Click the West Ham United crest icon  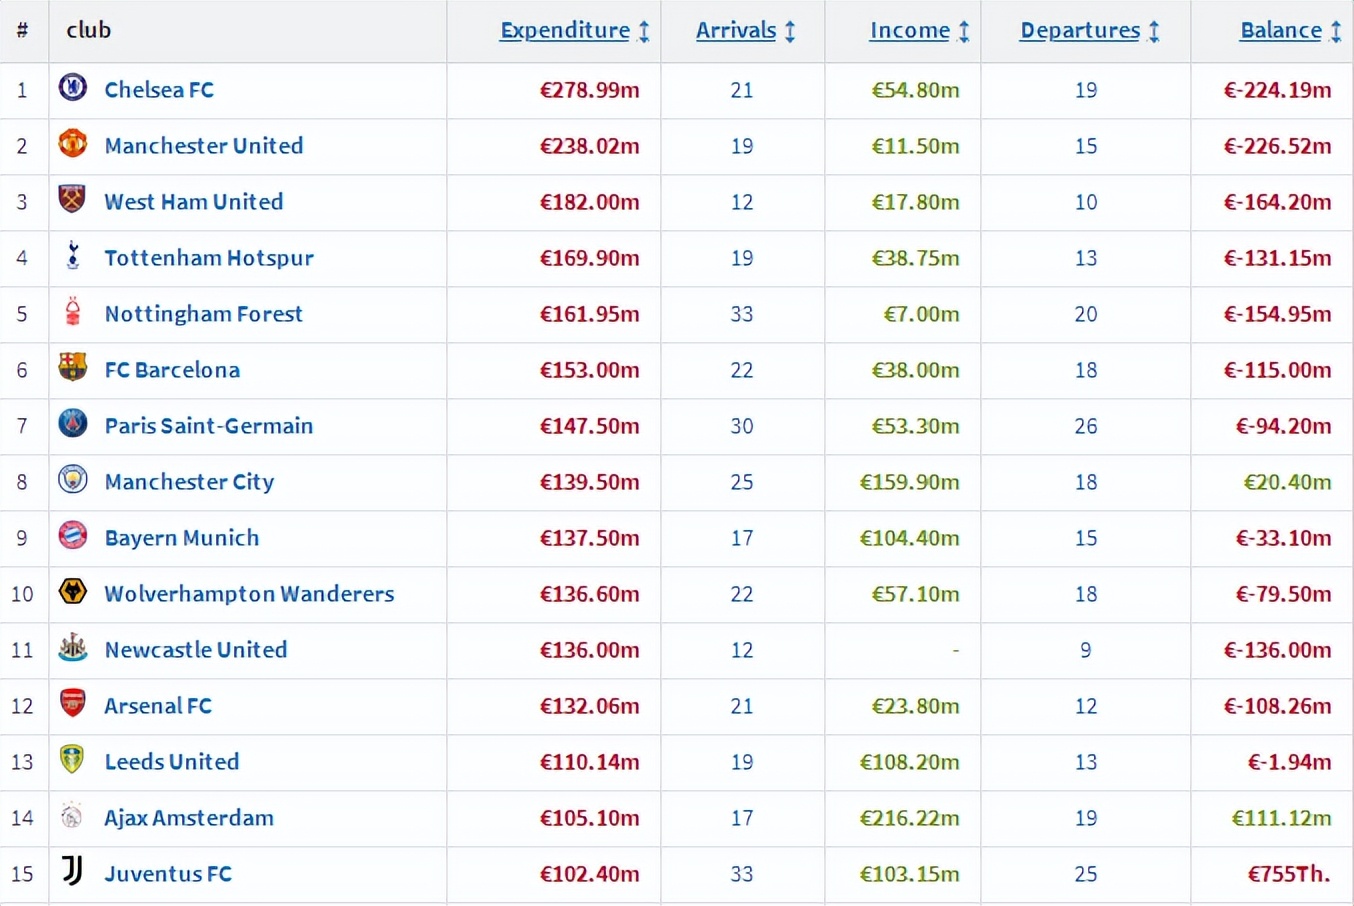tap(72, 200)
